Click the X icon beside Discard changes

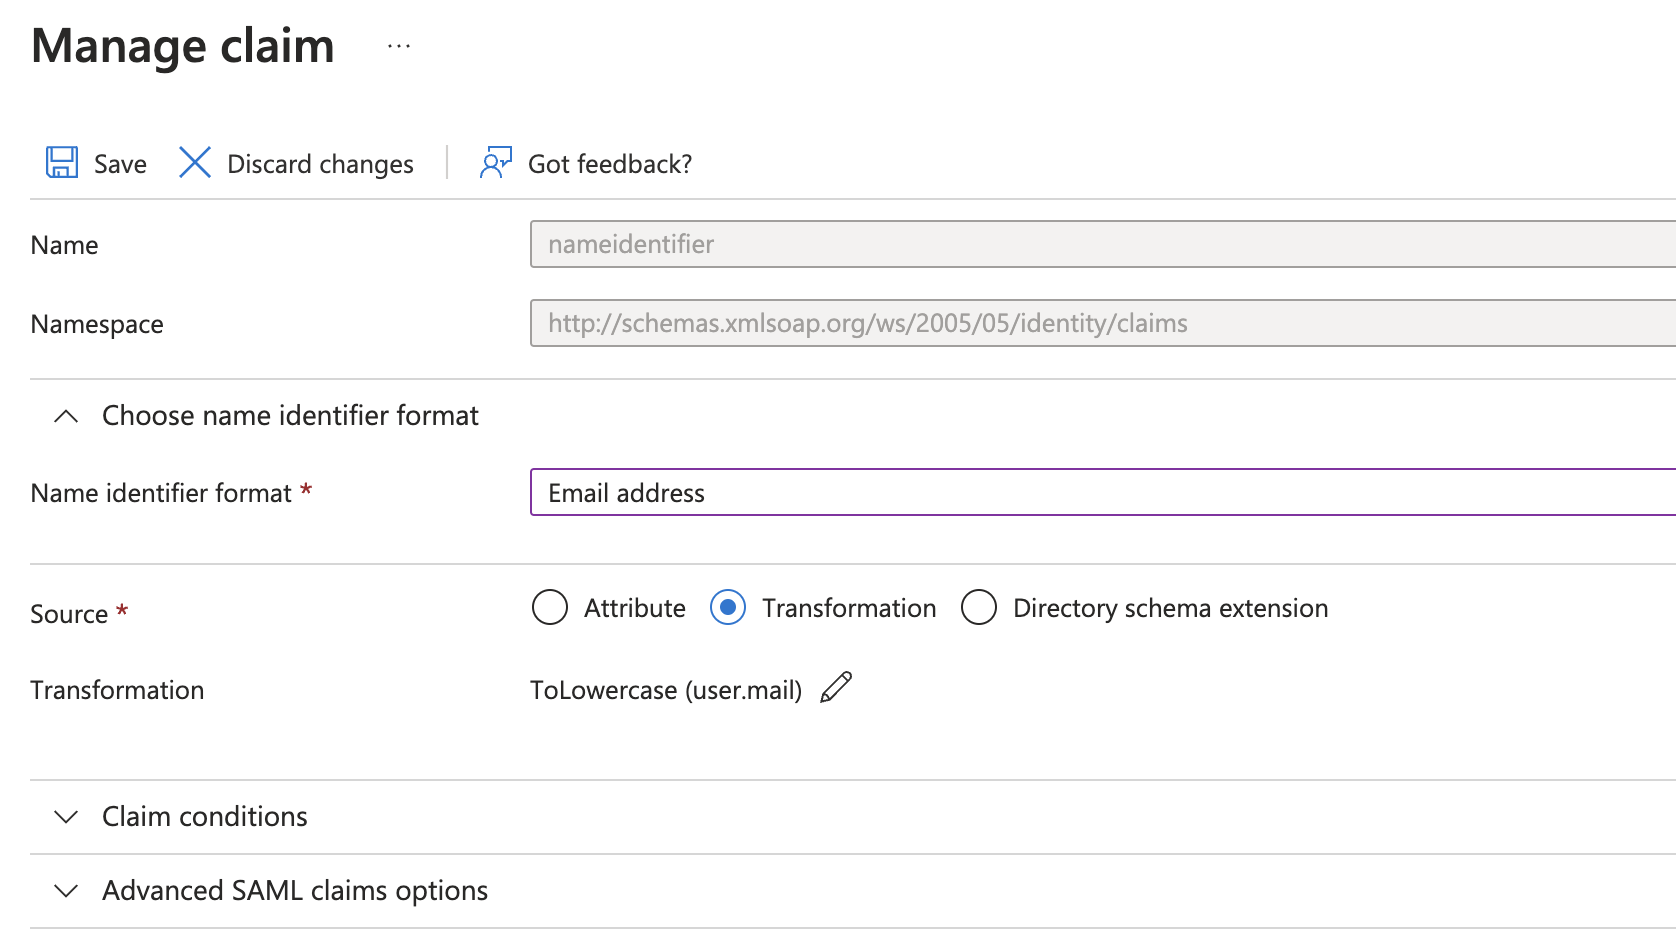[194, 162]
